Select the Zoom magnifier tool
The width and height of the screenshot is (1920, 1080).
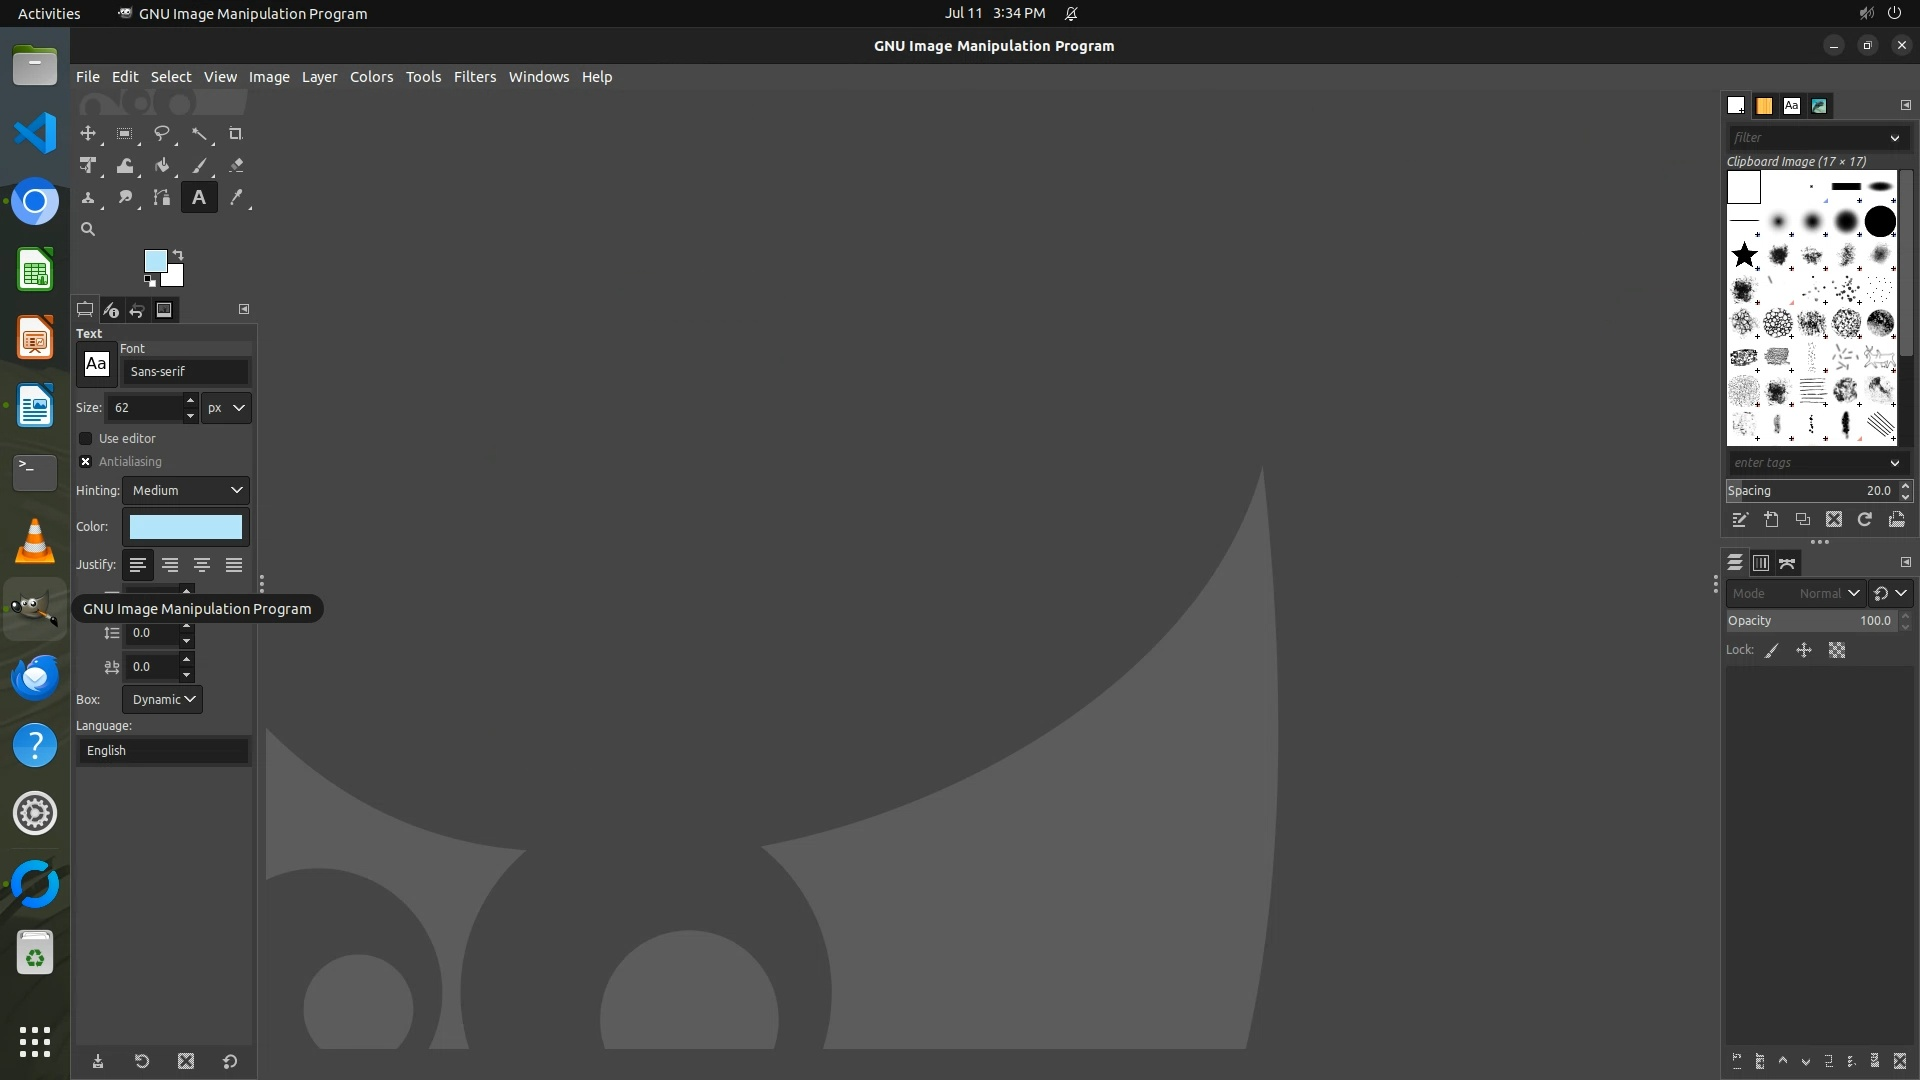click(x=88, y=230)
